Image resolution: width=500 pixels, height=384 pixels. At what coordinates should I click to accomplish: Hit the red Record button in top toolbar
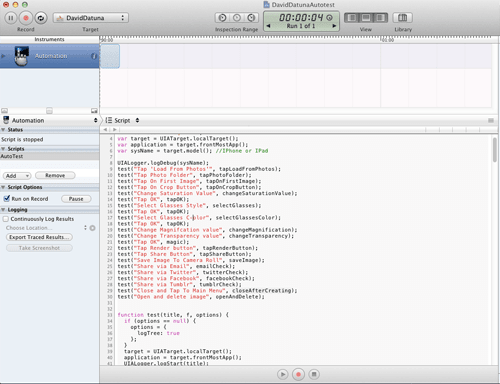26,18
